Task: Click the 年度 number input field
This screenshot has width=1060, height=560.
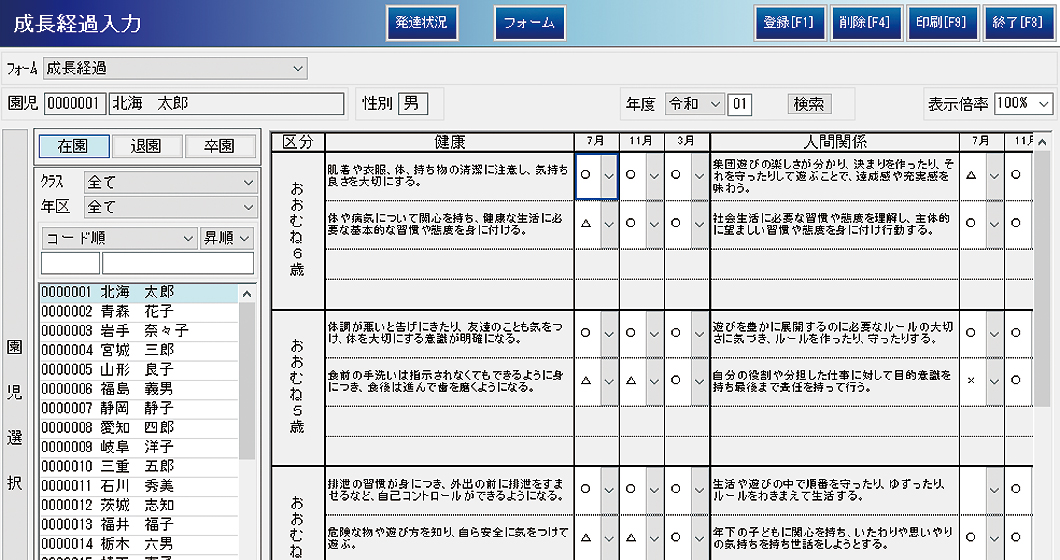Action: click(740, 104)
